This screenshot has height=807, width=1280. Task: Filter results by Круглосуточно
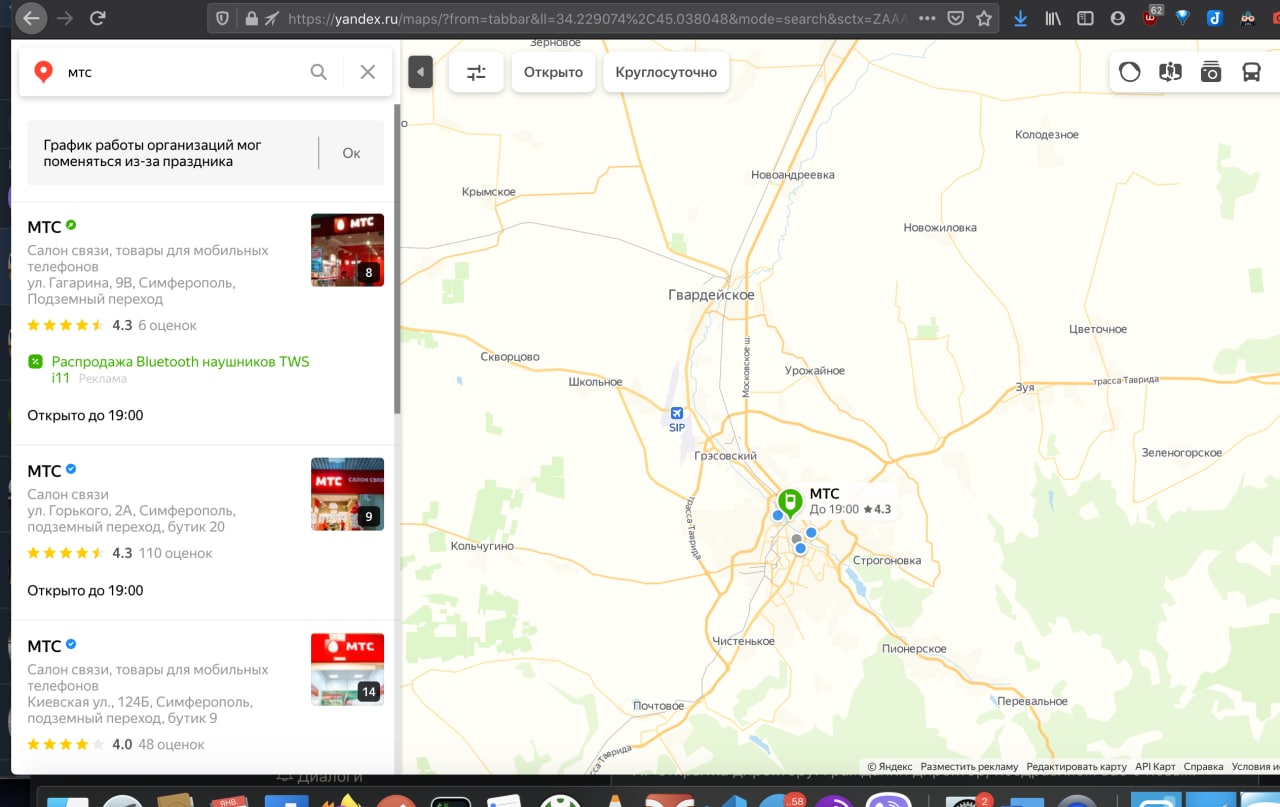[x=666, y=72]
